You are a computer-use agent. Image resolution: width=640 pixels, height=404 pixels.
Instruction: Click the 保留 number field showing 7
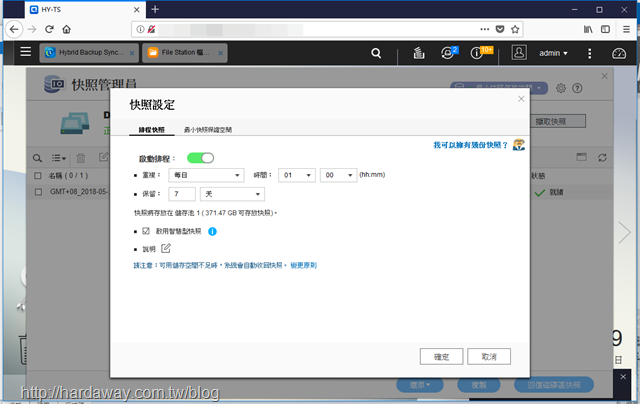point(182,194)
